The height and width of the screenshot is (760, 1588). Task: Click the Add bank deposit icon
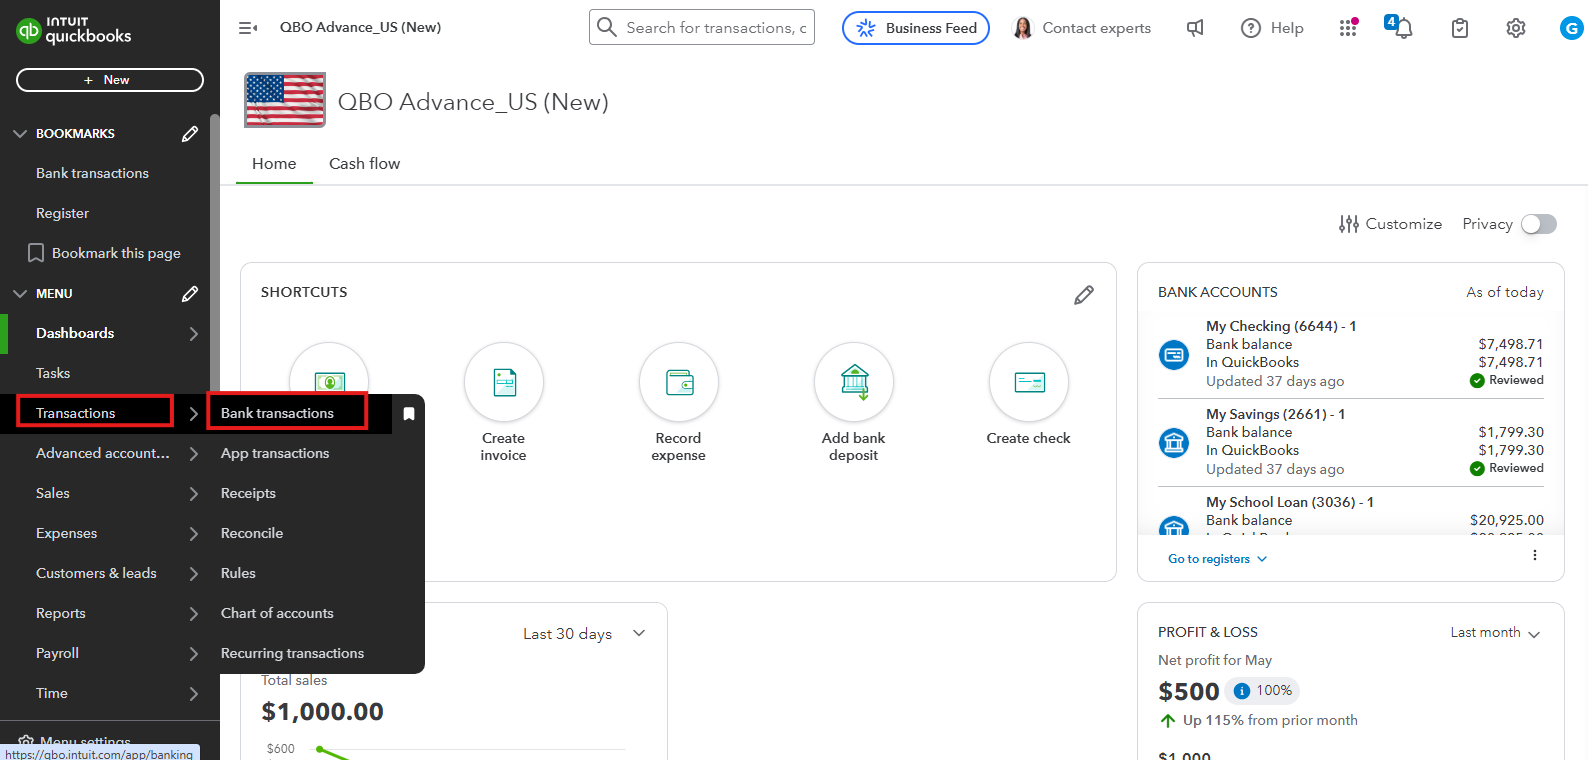pyautogui.click(x=854, y=382)
